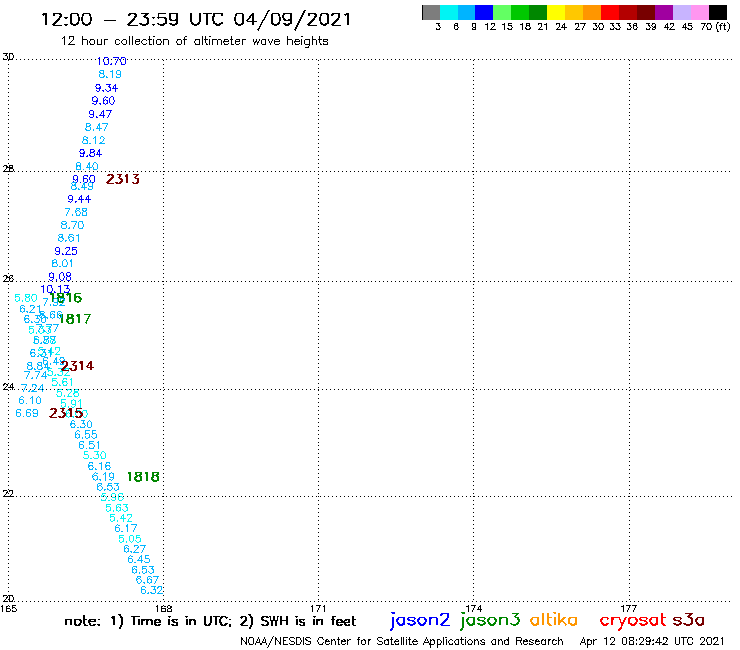Click the wave height value 6.55

coord(86,434)
